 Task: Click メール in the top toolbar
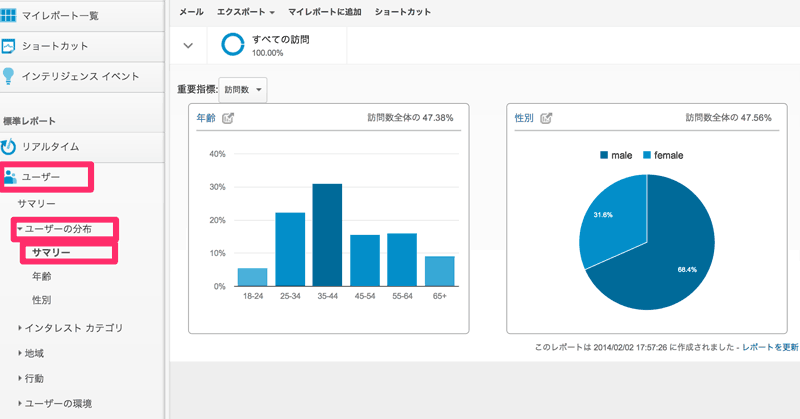(x=191, y=12)
